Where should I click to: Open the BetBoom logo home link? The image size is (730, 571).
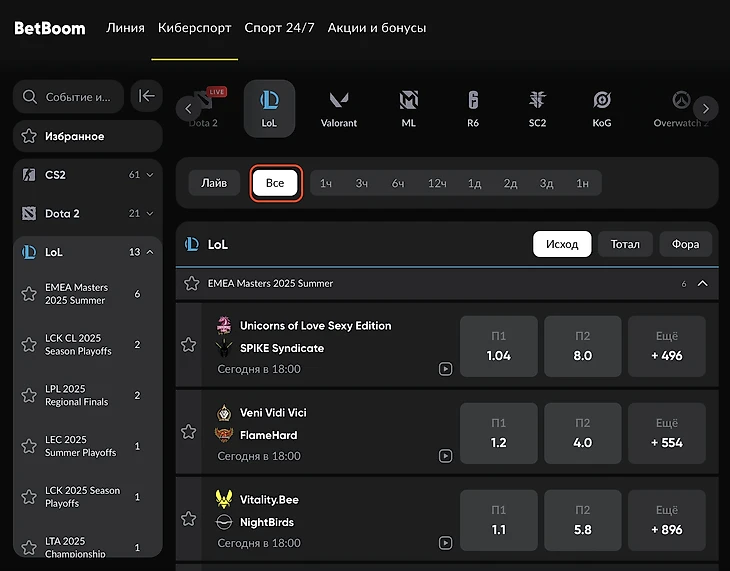pos(50,28)
